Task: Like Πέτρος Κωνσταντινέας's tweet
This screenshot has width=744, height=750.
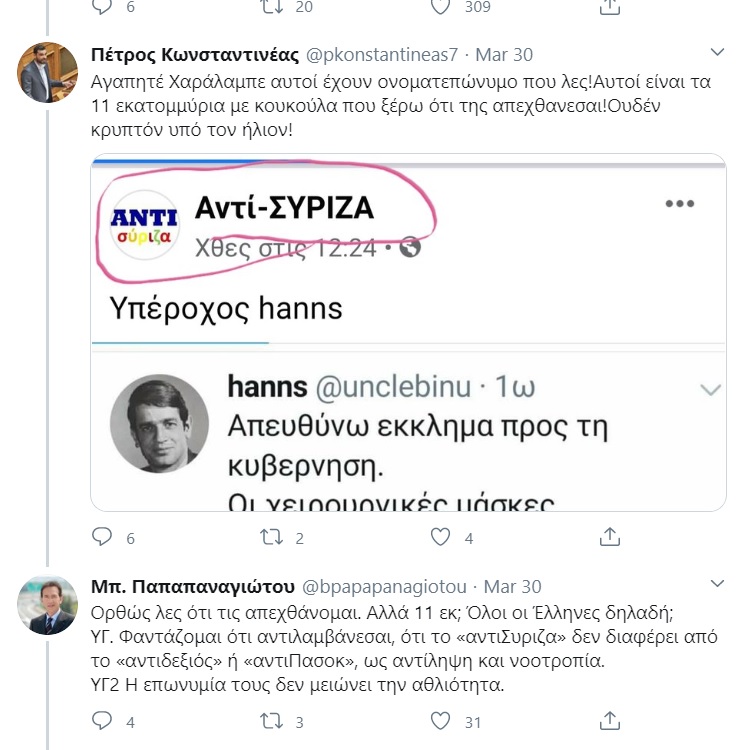Action: click(x=439, y=538)
